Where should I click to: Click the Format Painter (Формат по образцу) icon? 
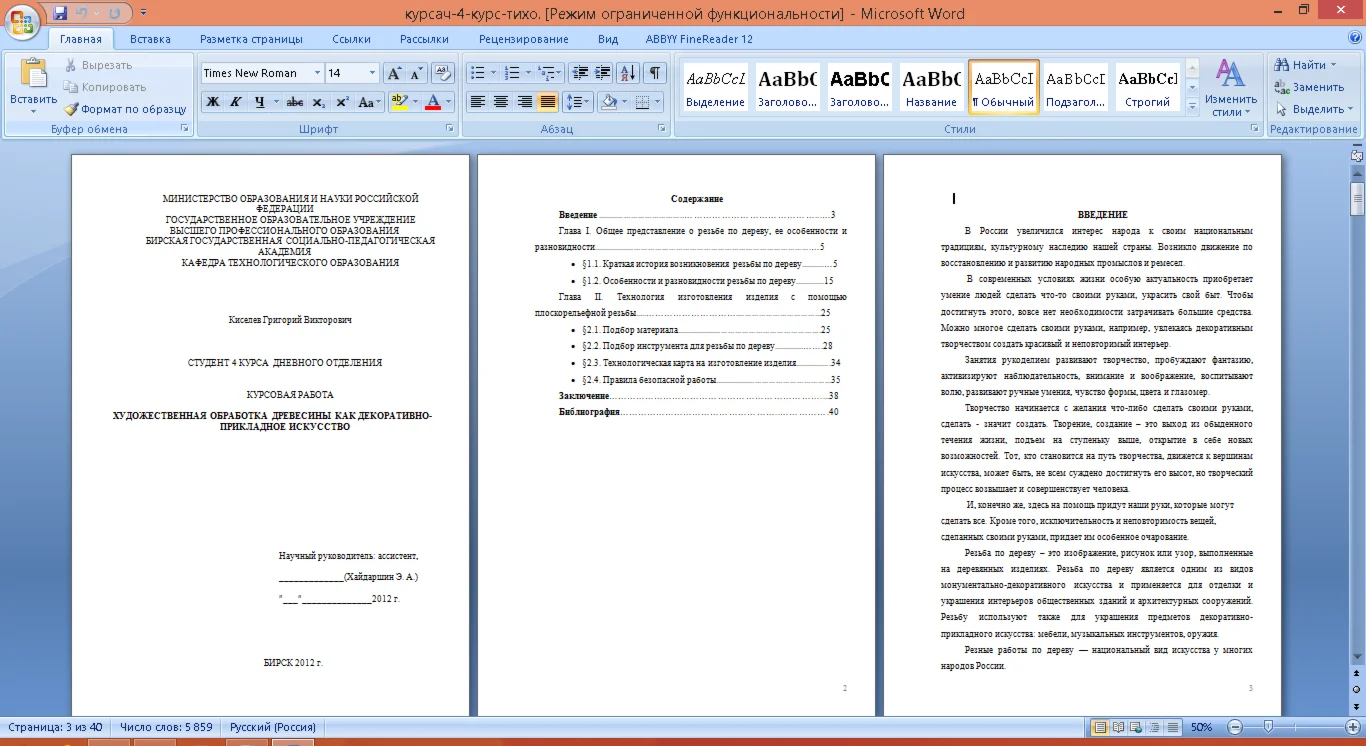coord(72,109)
